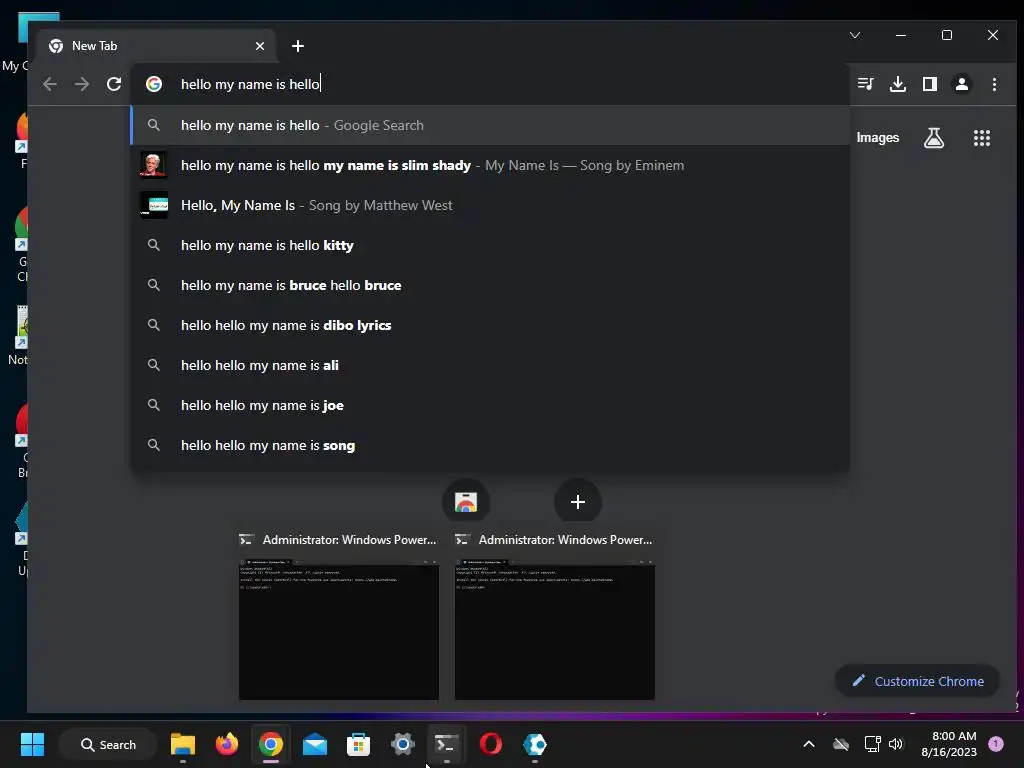
Task: Choose 'Hello, My Name Is' Matthew West suggestion
Action: coord(490,205)
